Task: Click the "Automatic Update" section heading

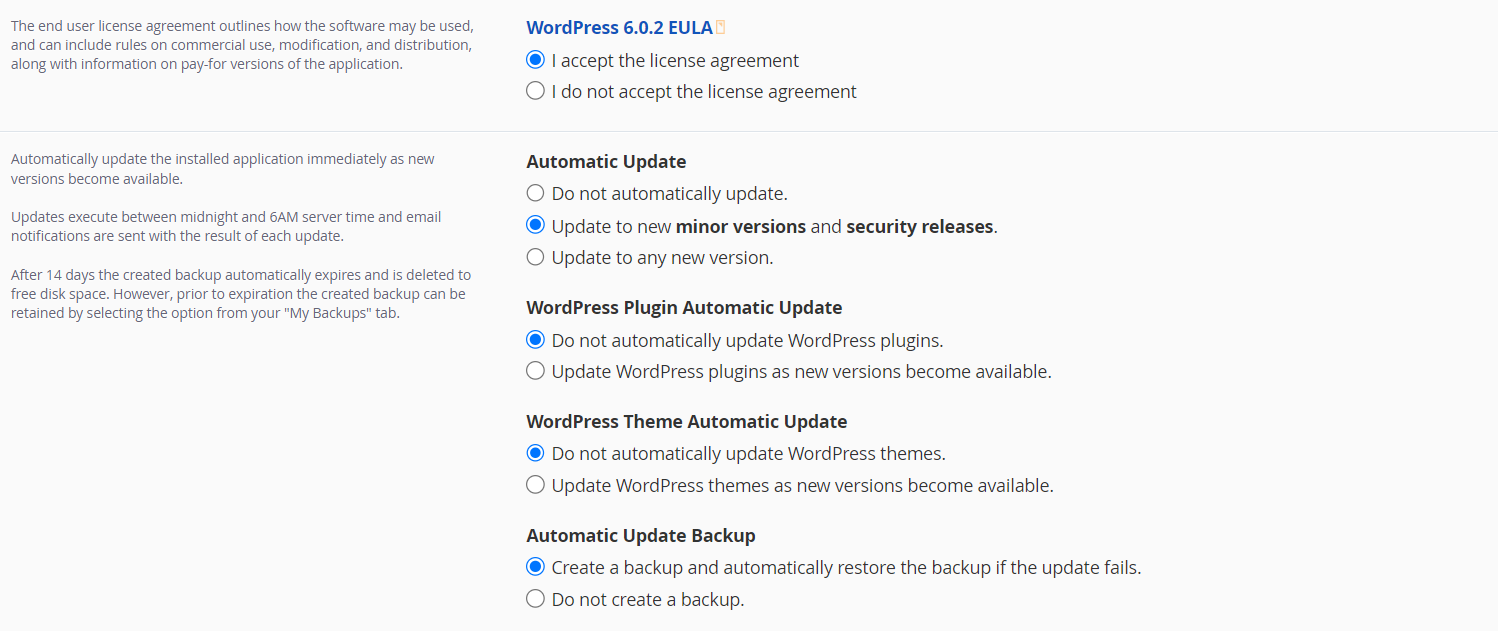Action: [605, 161]
